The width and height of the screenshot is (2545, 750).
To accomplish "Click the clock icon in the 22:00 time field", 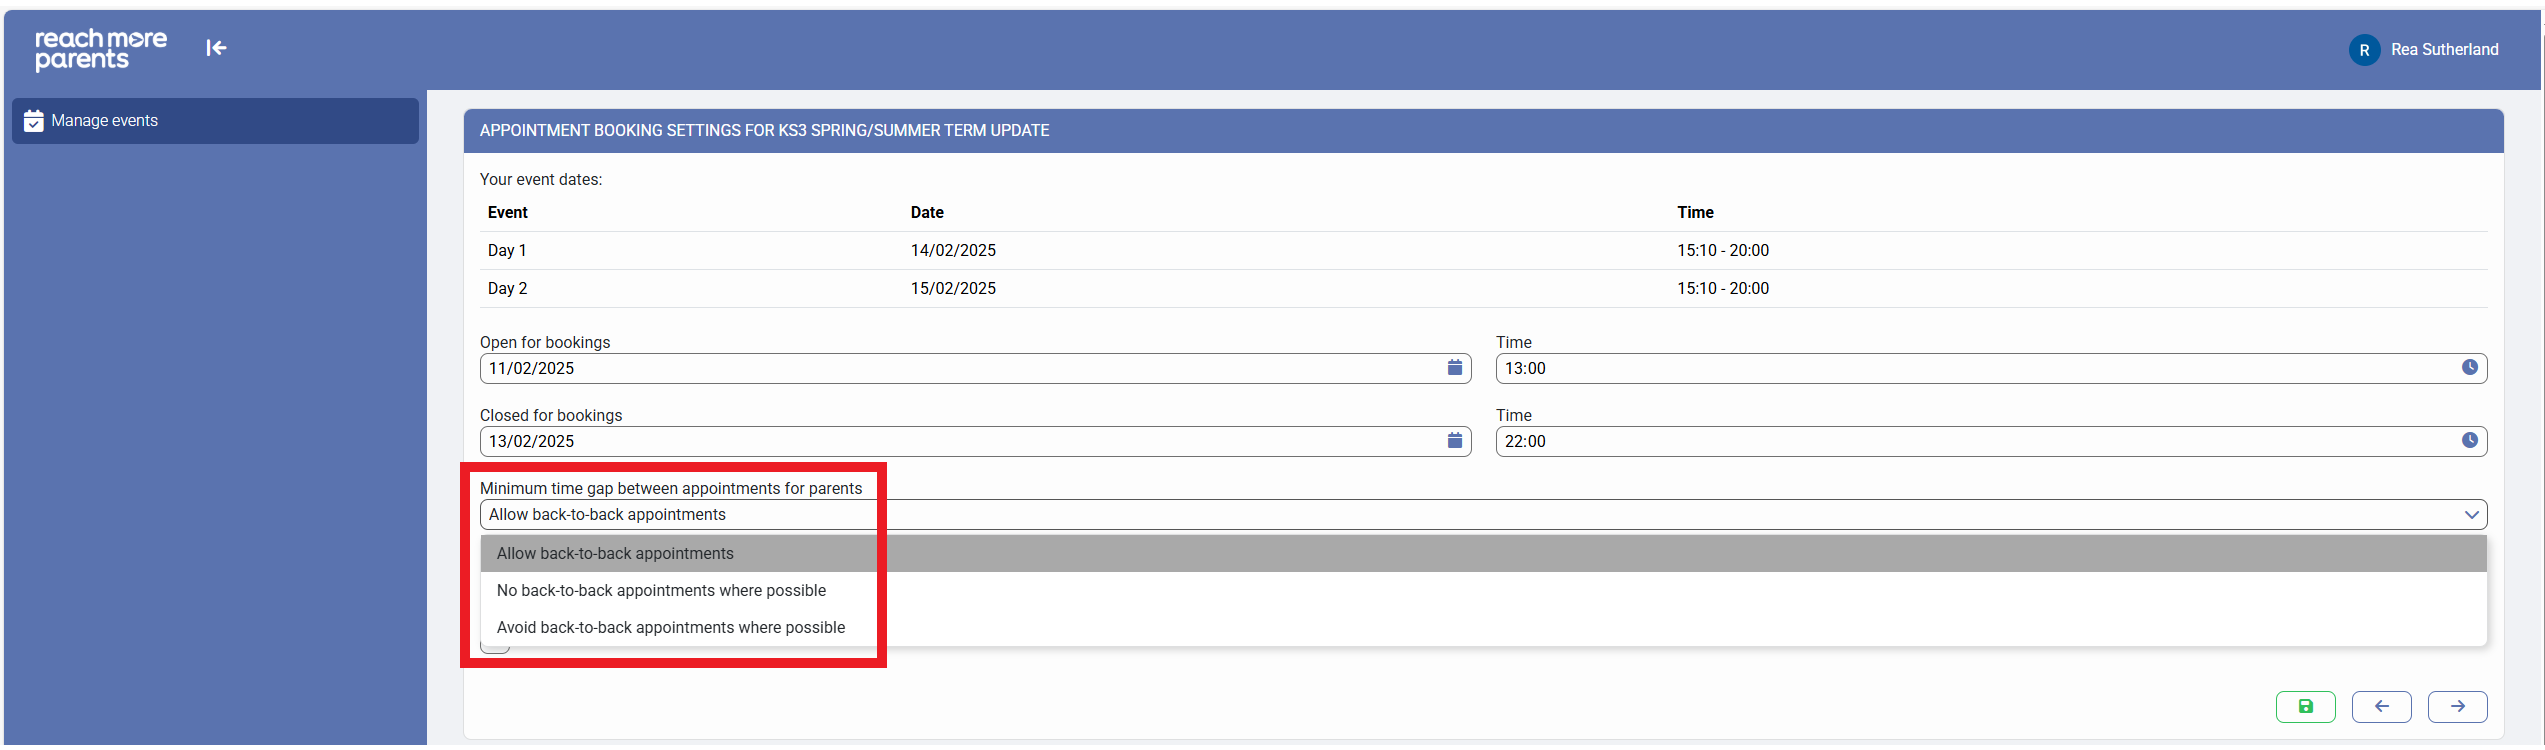I will pyautogui.click(x=2469, y=441).
